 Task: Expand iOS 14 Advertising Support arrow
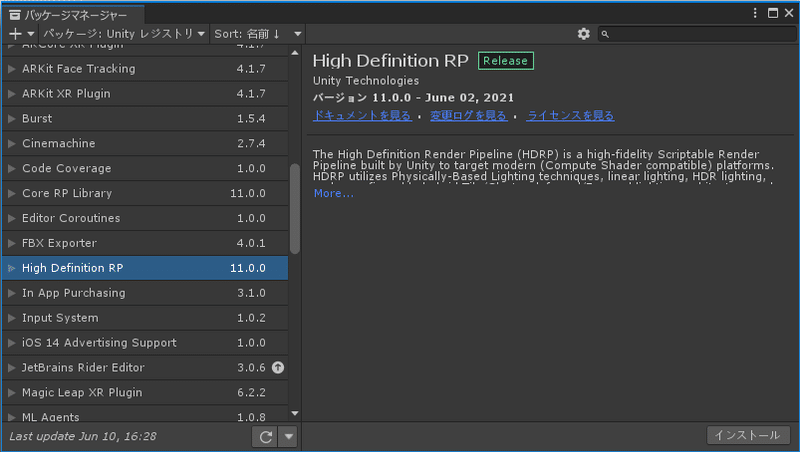click(x=12, y=343)
